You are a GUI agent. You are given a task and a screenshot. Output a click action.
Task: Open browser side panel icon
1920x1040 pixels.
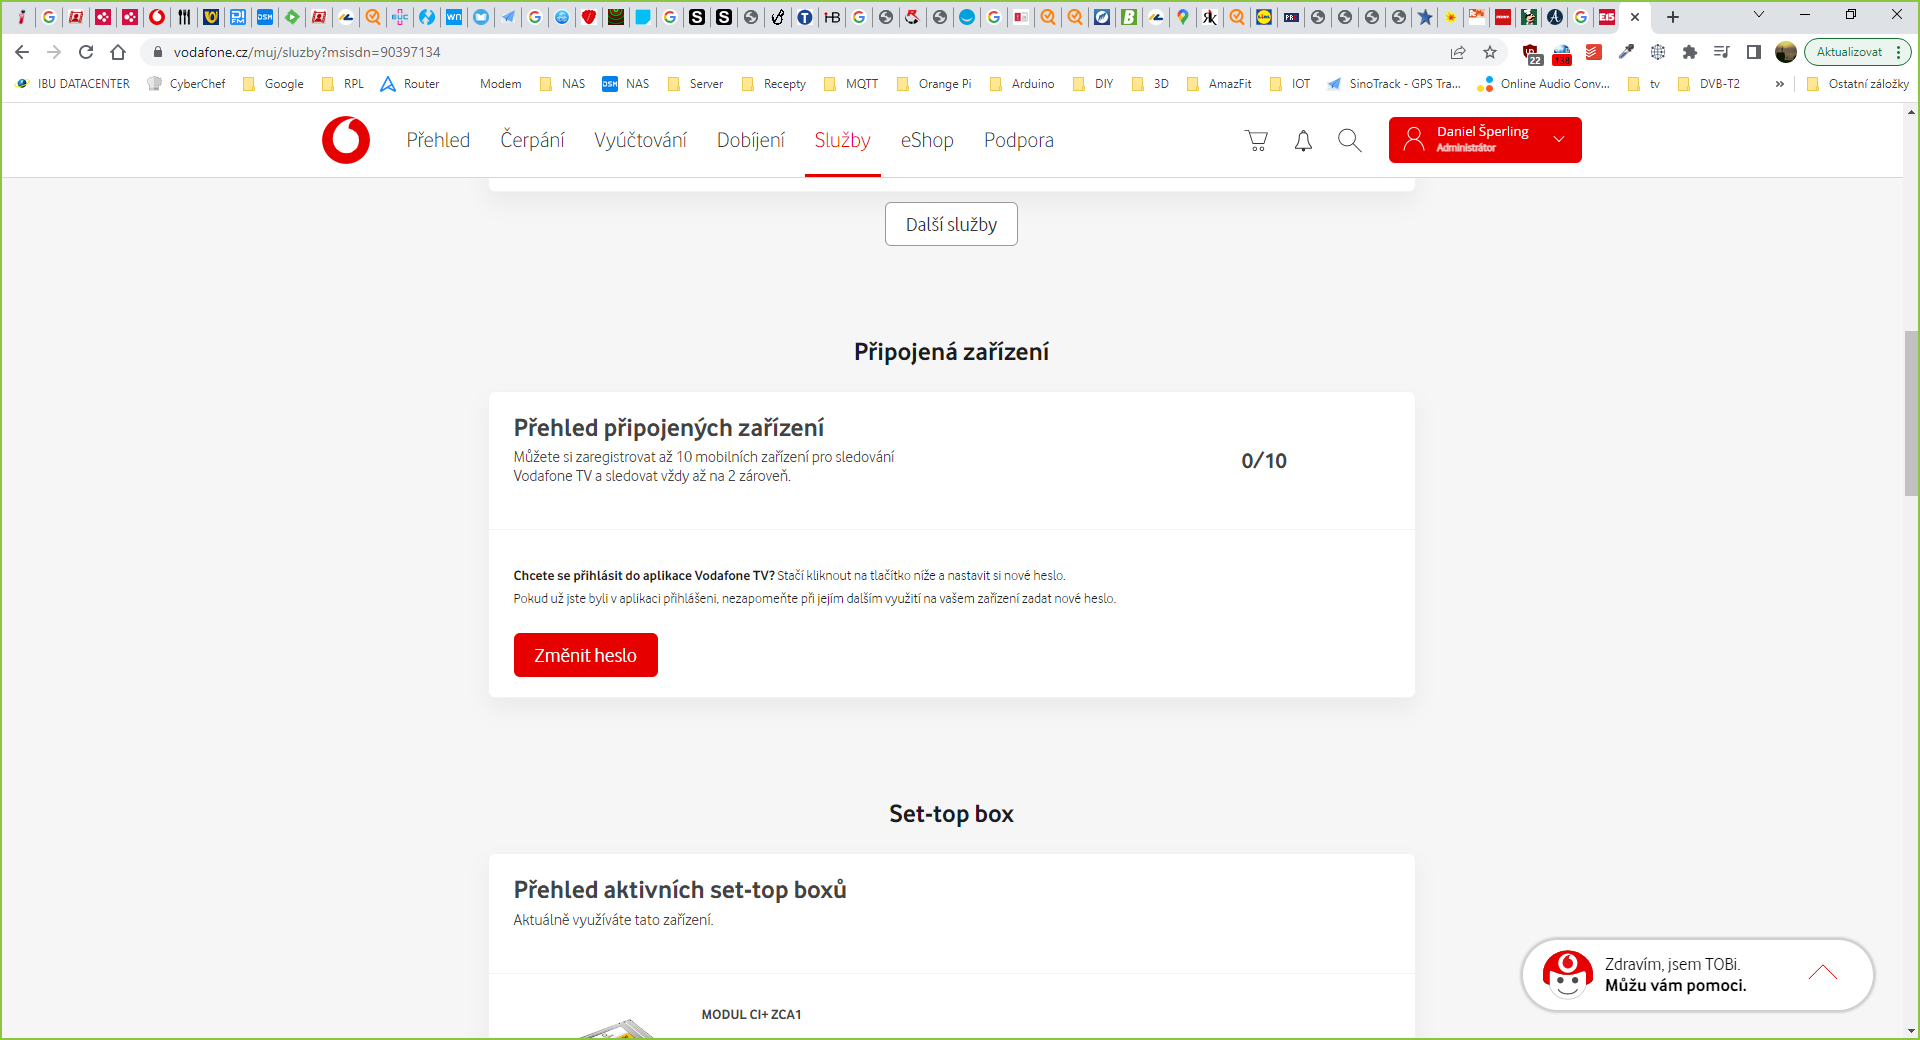point(1754,52)
